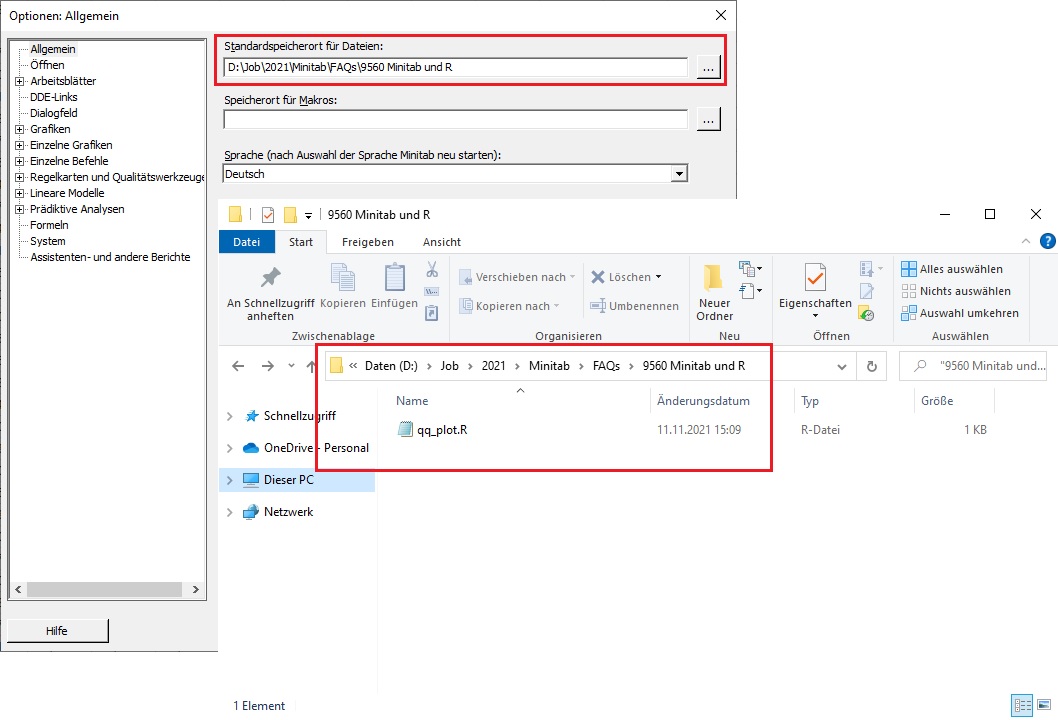Expand Einzelne Befehle tree node
The width and height of the screenshot is (1058, 720).
[x=20, y=161]
